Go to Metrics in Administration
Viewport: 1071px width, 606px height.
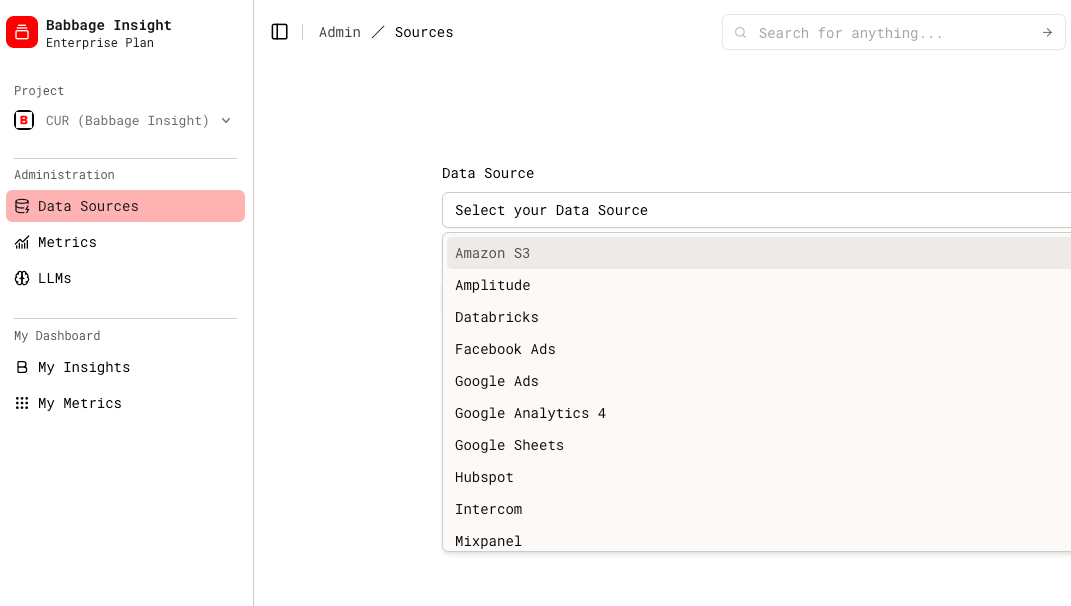[126, 243]
